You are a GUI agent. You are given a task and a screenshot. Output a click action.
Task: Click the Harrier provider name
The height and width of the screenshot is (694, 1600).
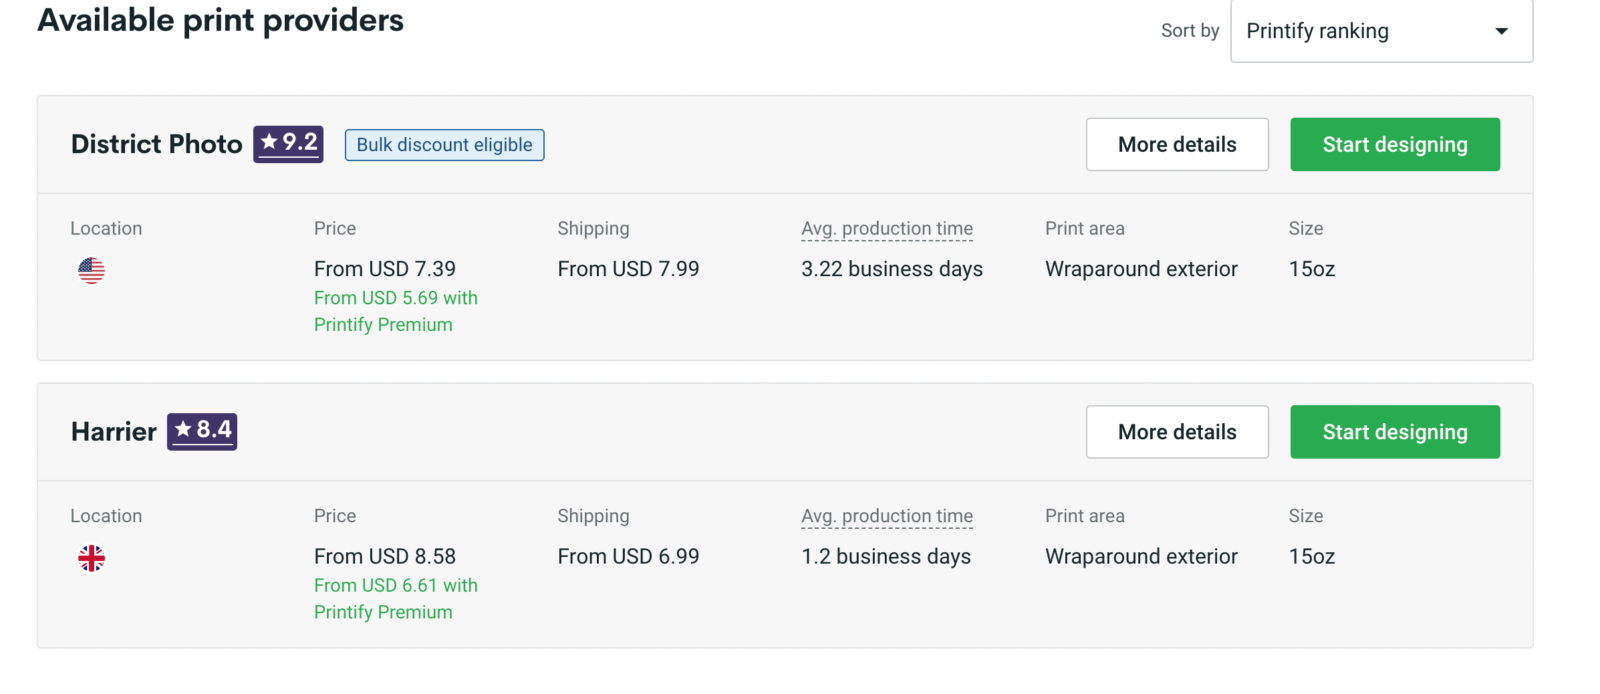113,432
